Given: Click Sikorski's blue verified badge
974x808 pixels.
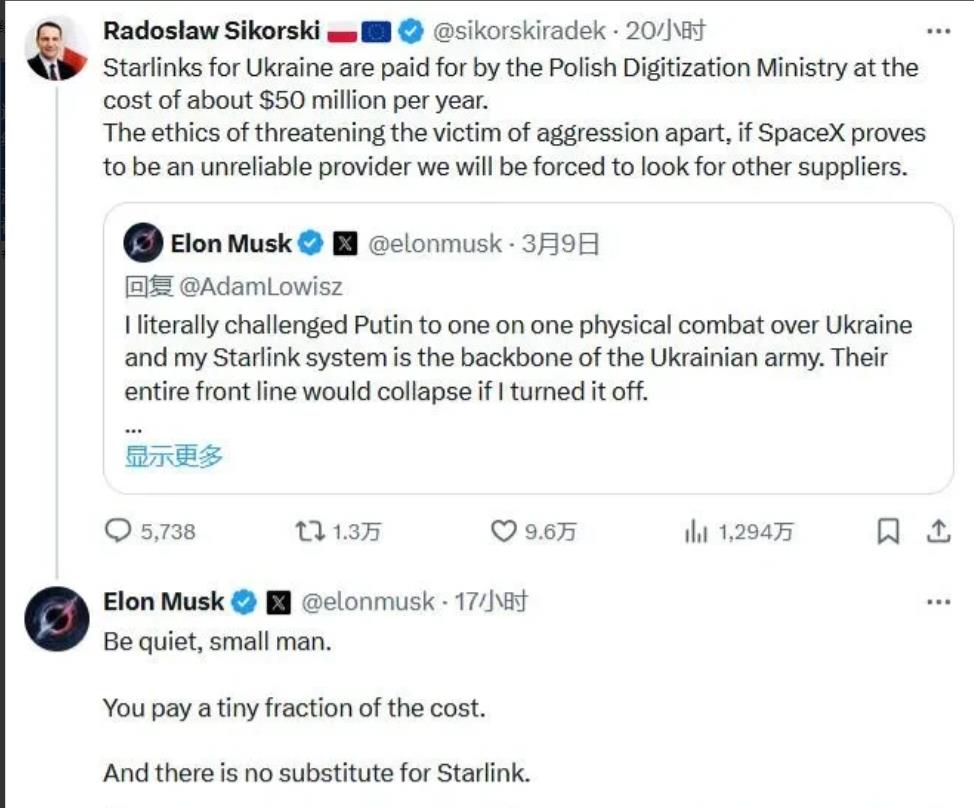Looking at the screenshot, I should coord(410,32).
